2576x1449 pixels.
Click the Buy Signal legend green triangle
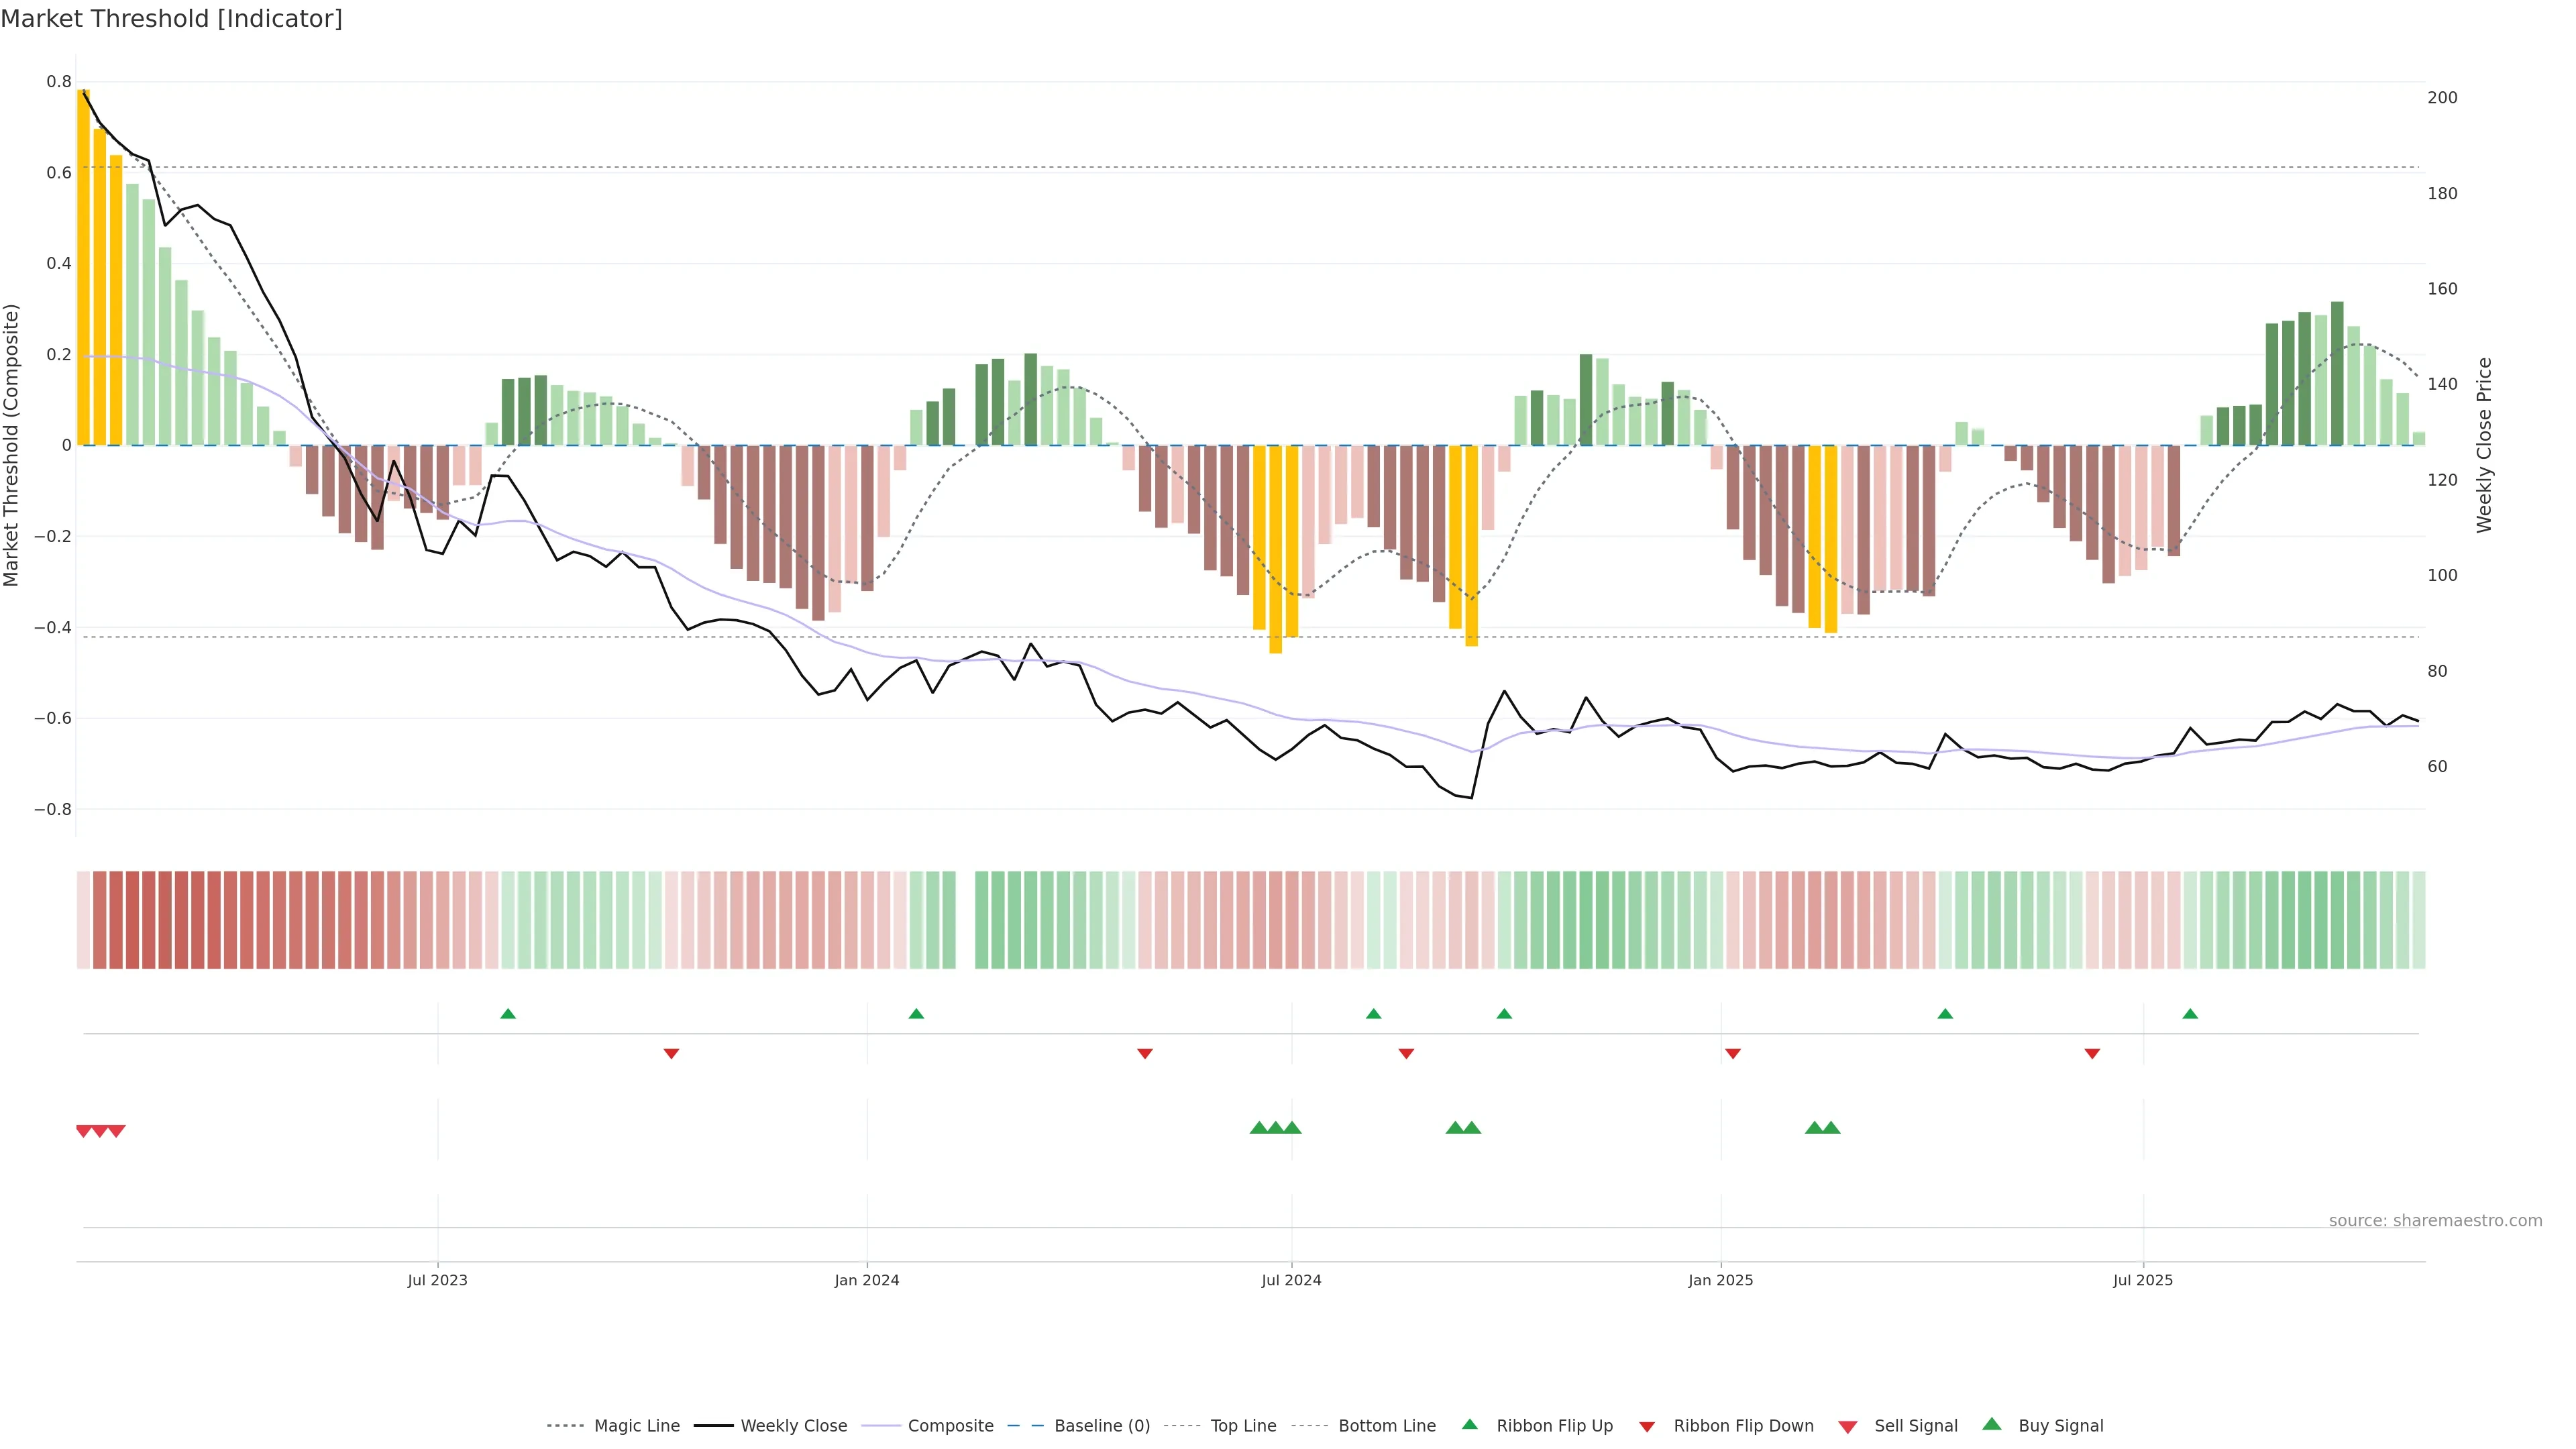click(x=1991, y=1424)
